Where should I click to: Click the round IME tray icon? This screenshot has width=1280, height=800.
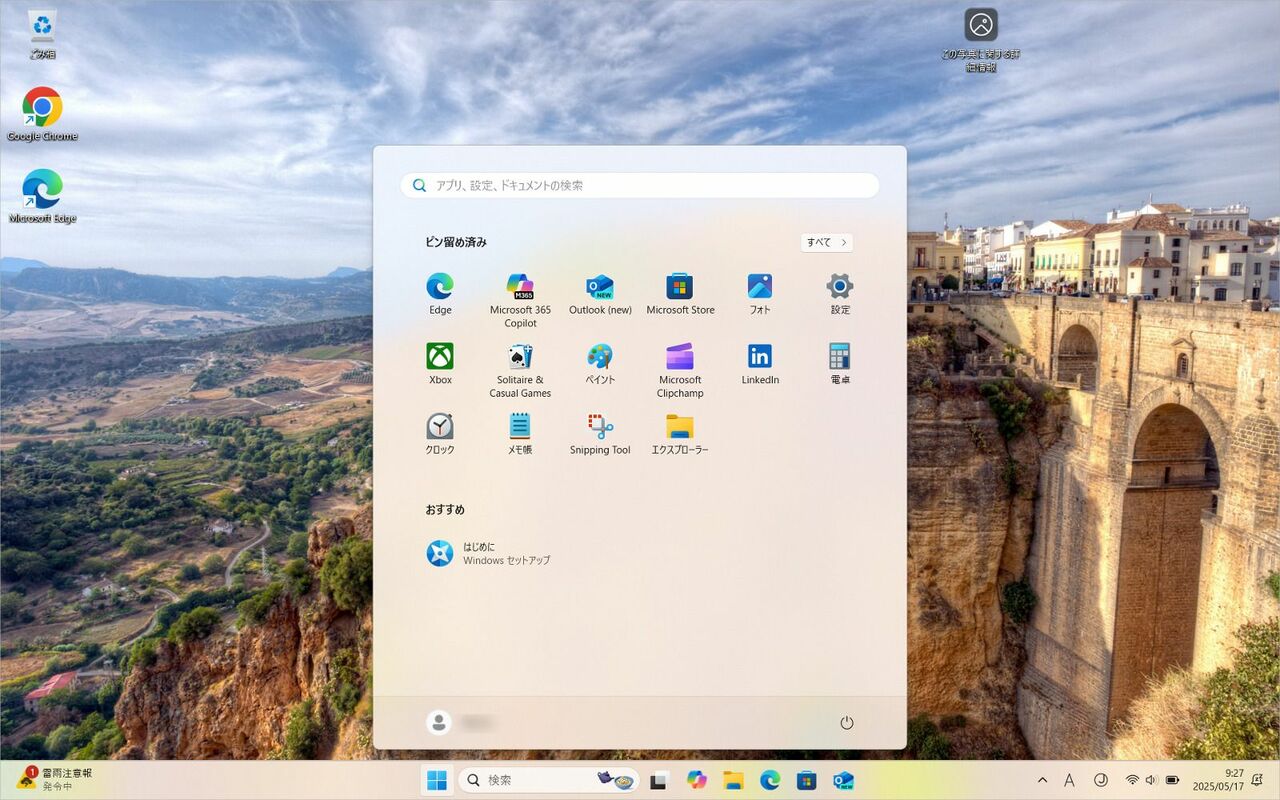pyautogui.click(x=1101, y=780)
